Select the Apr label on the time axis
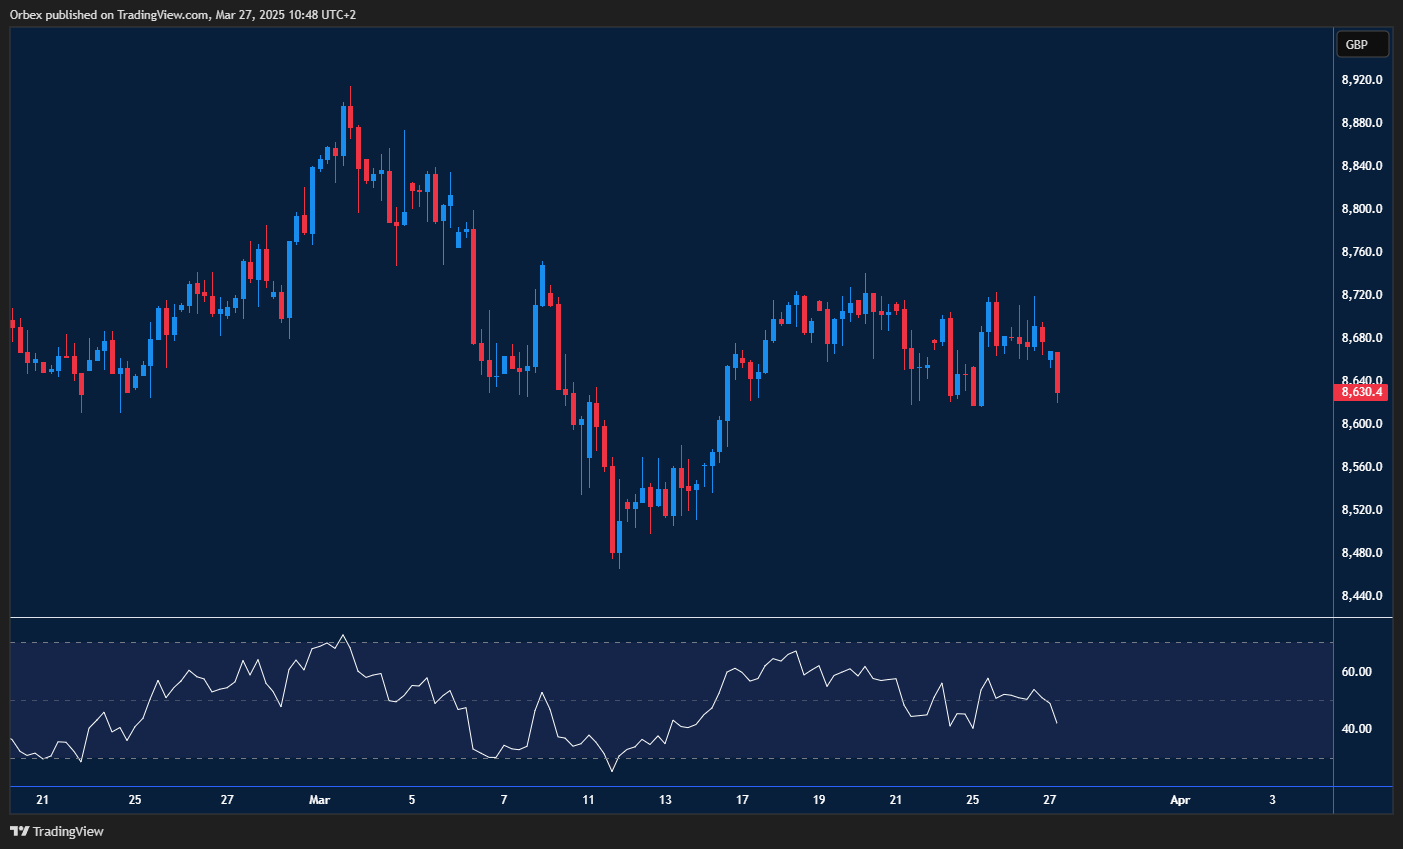This screenshot has width=1403, height=849. pyautogui.click(x=1180, y=800)
